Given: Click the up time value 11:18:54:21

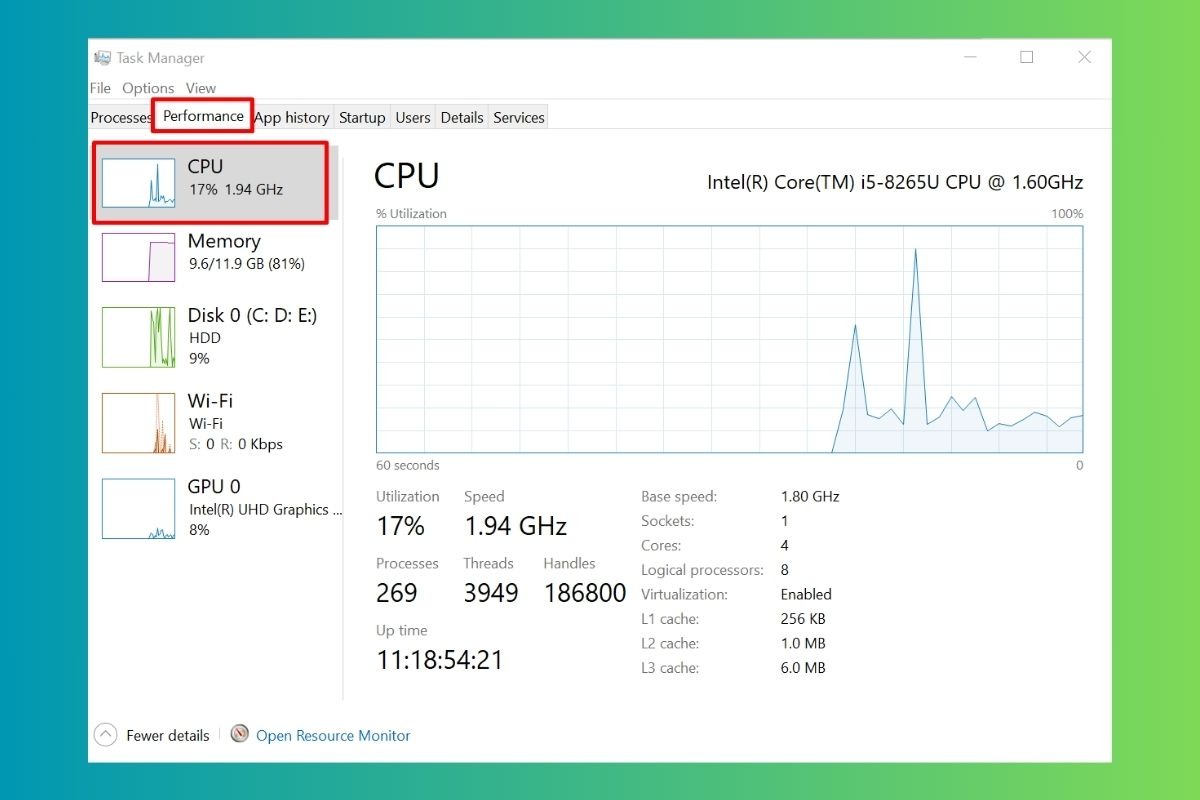Looking at the screenshot, I should pos(439,660).
